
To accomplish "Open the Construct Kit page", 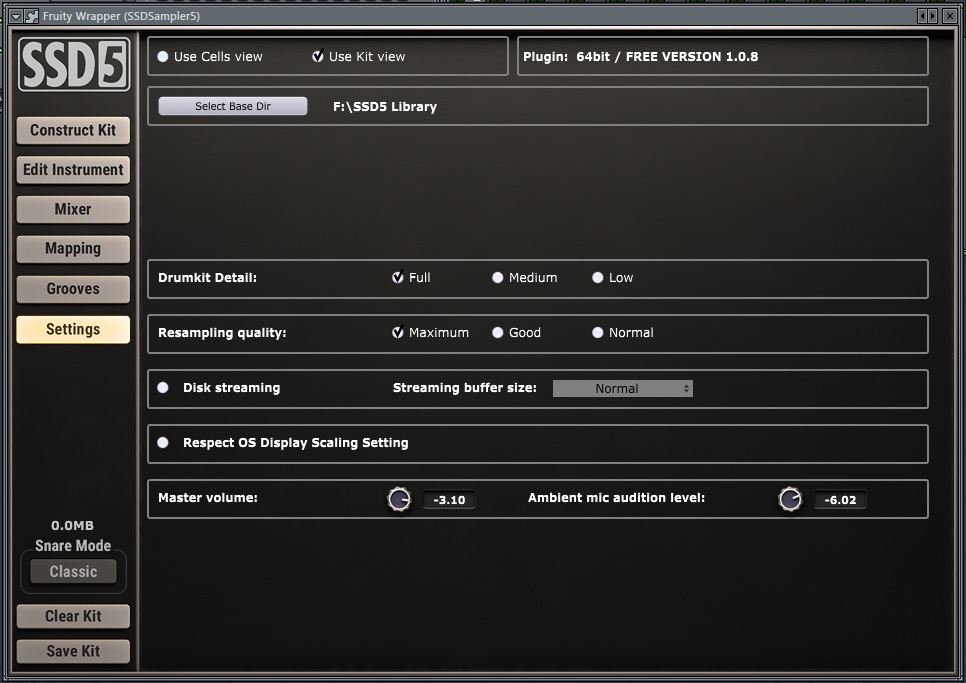I will click(x=73, y=131).
